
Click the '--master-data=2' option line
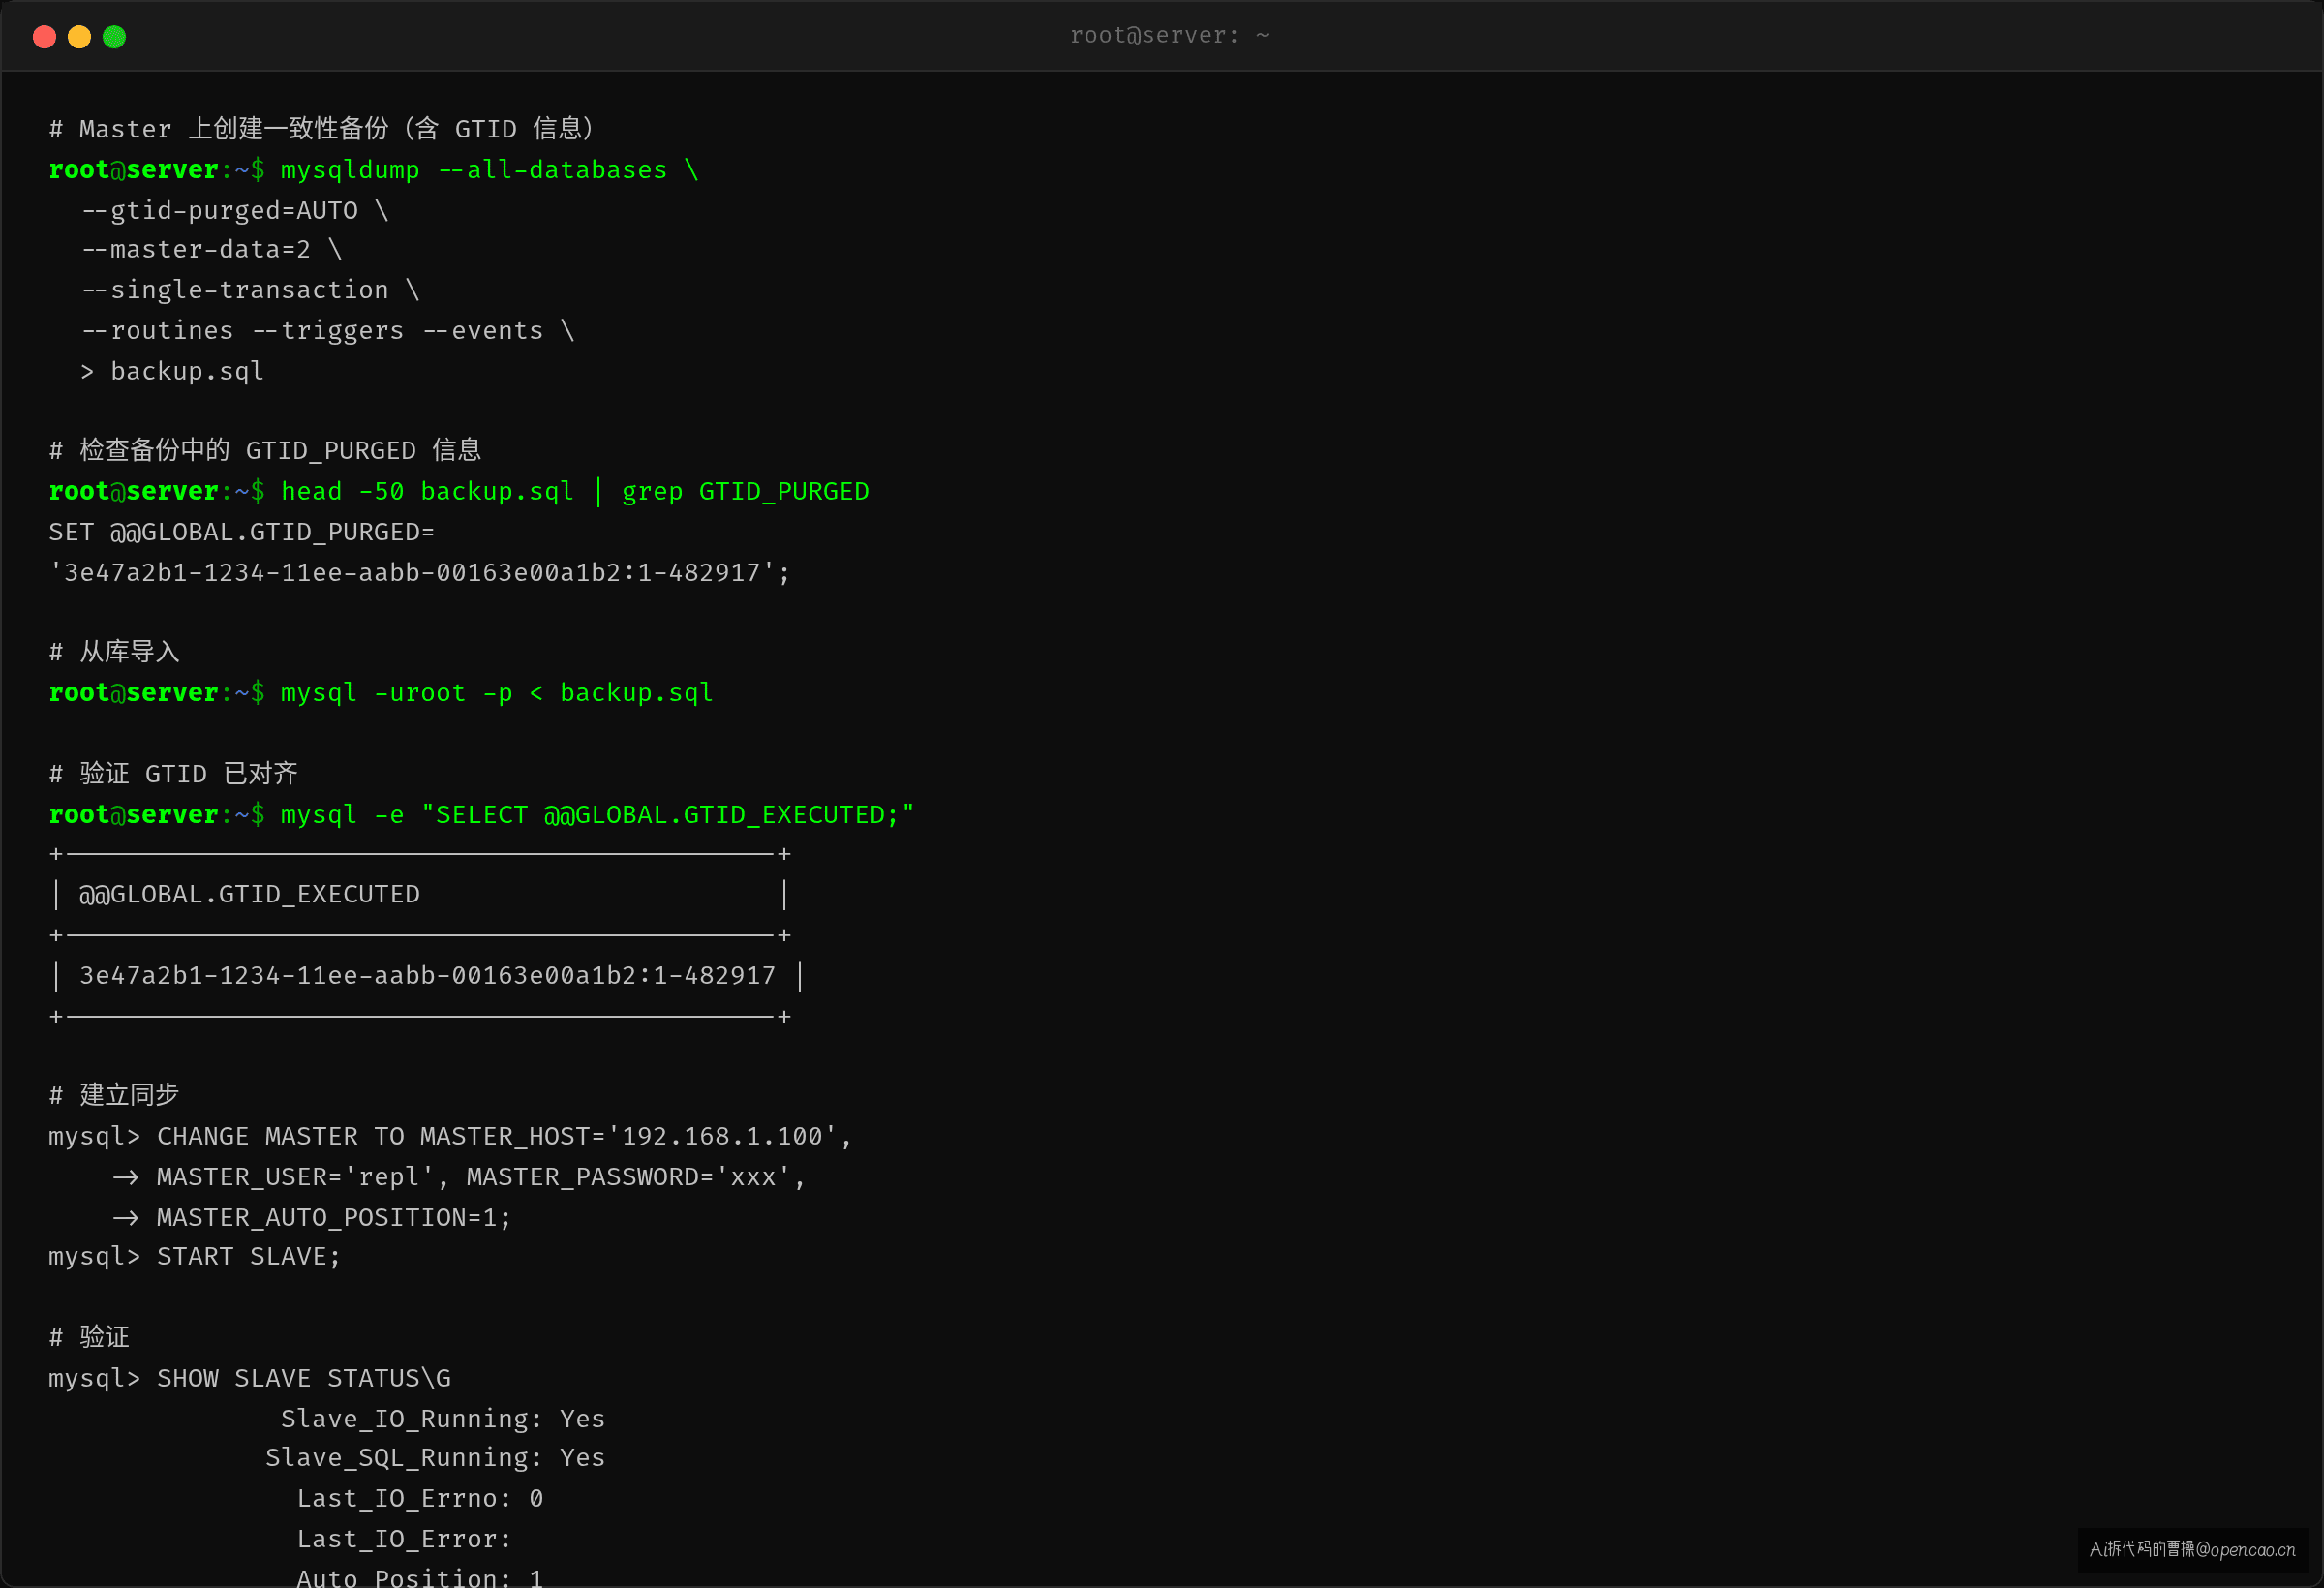[x=212, y=250]
